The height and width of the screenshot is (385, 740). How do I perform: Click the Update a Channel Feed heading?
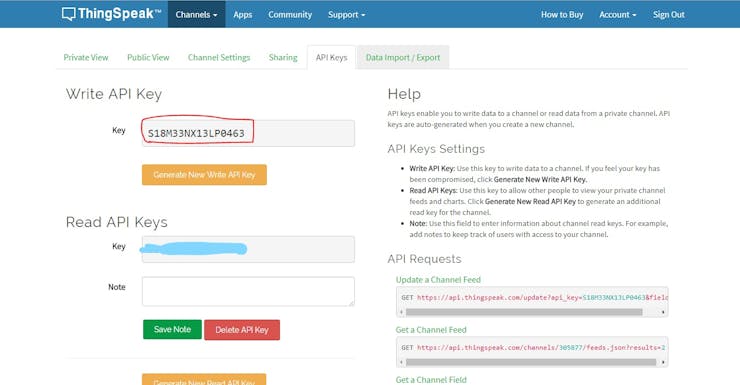(438, 280)
